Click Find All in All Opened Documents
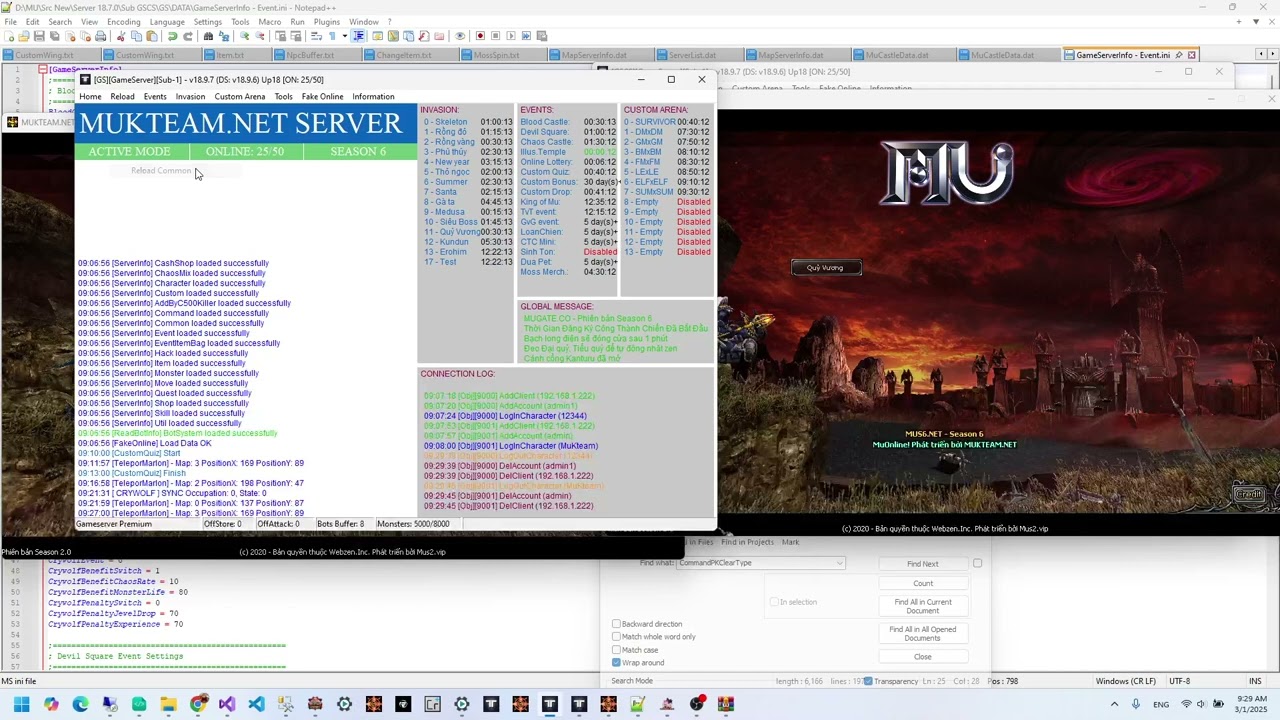 pyautogui.click(x=923, y=634)
